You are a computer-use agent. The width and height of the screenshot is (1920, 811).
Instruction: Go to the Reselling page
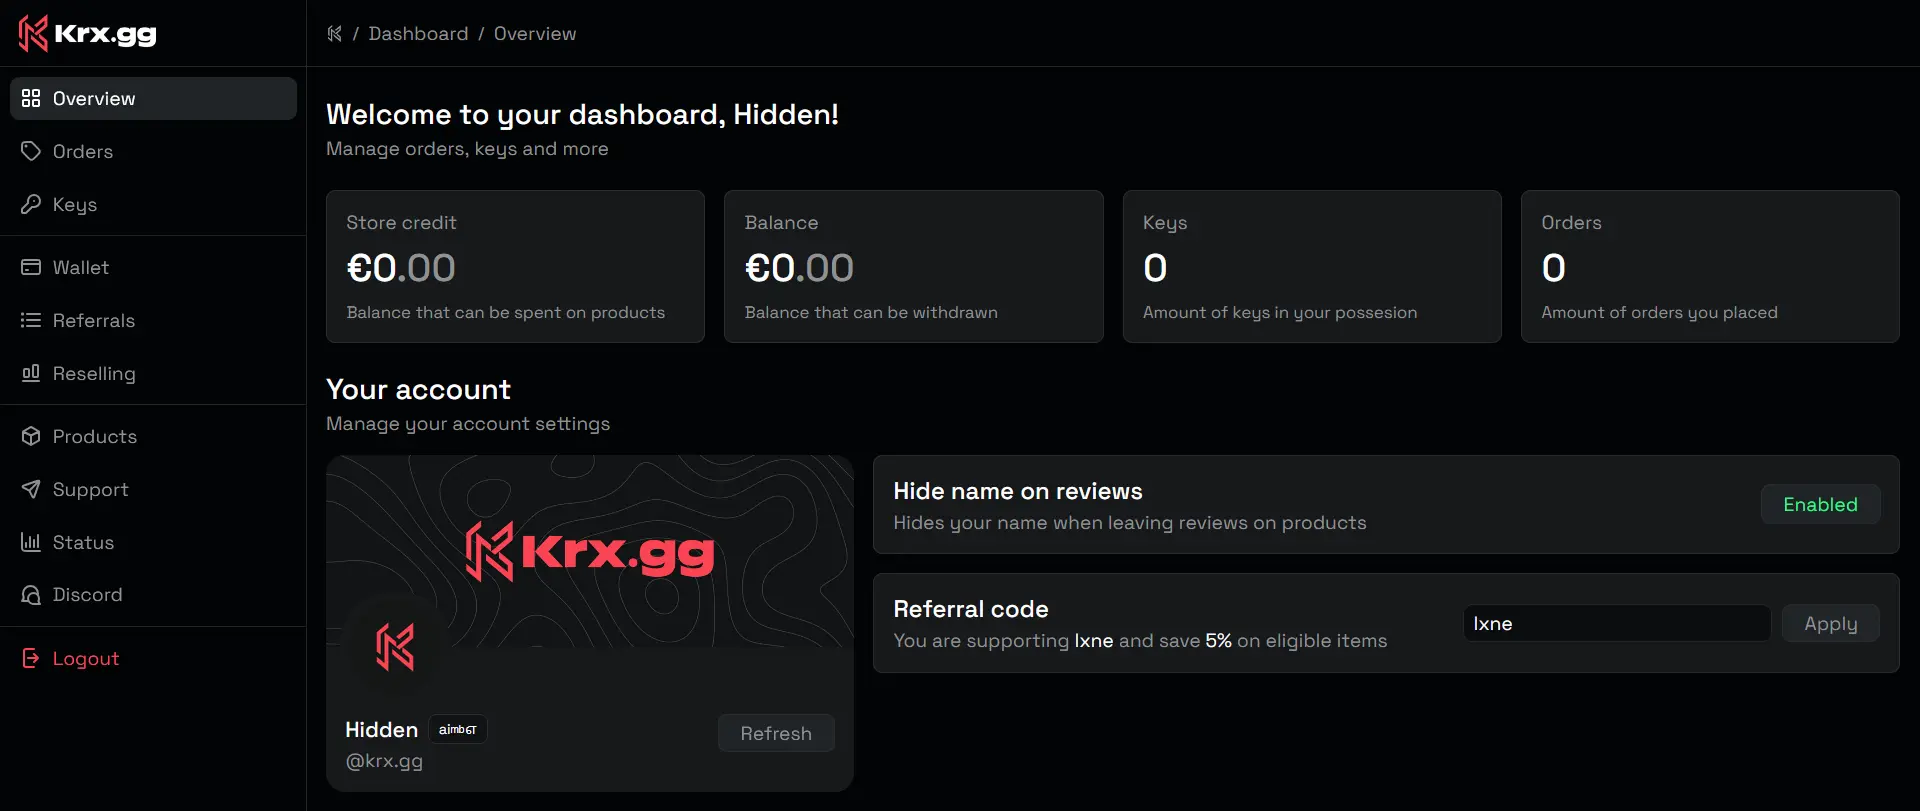click(x=93, y=373)
